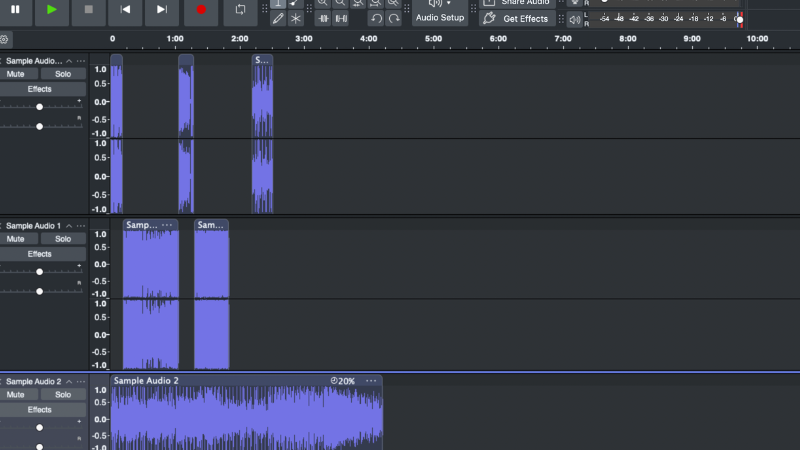Redo the last undone action
The image size is (800, 450).
point(394,19)
